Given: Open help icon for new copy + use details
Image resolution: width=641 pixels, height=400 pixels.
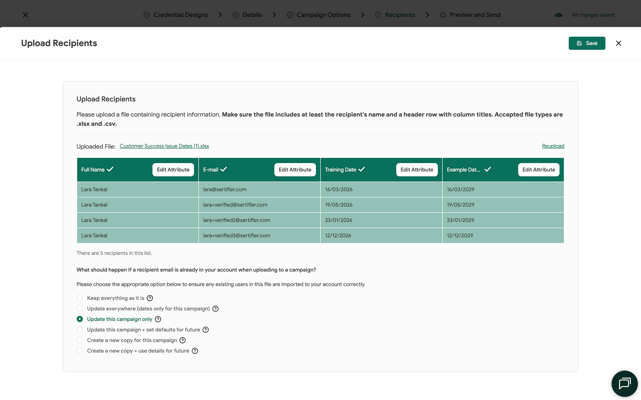Looking at the screenshot, I should 195,351.
